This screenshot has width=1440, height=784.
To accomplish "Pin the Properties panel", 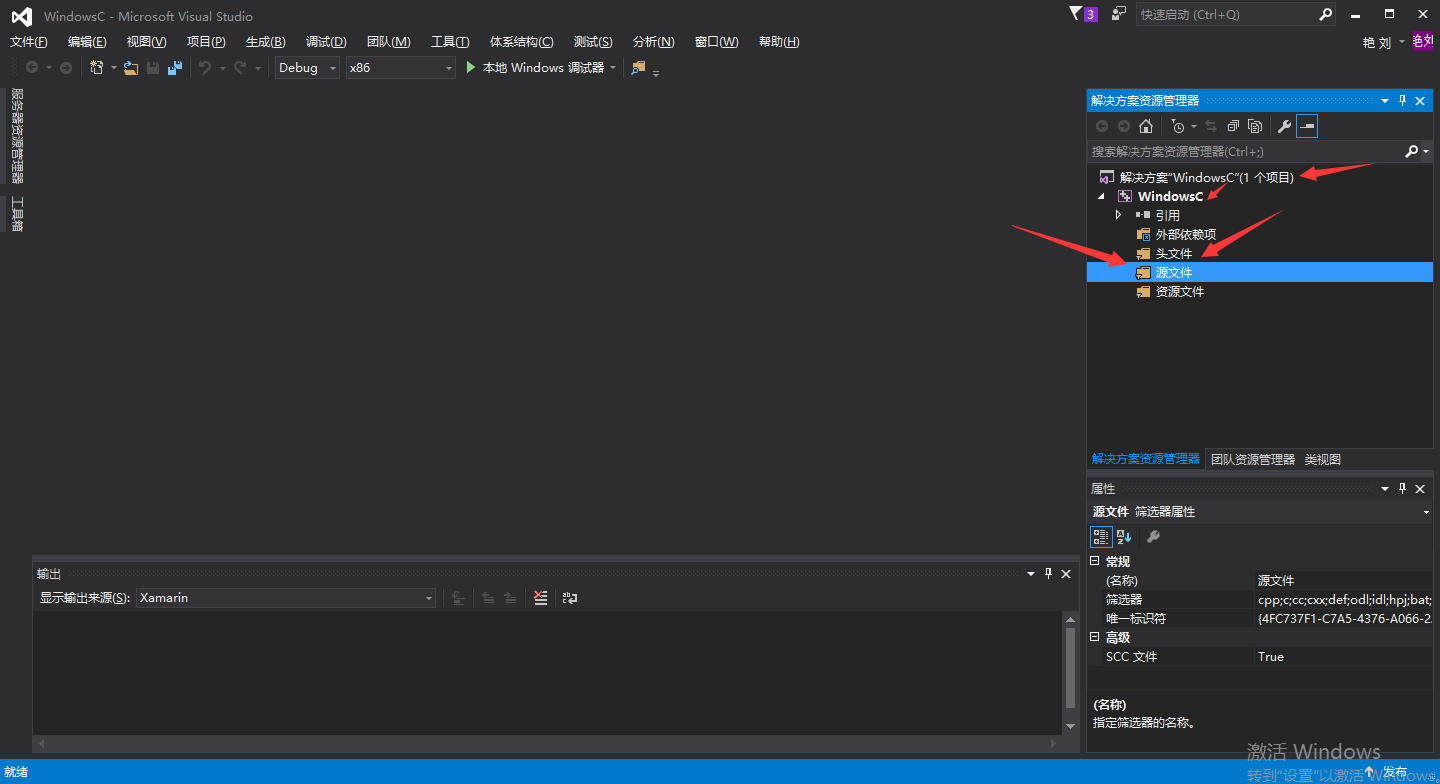I will [x=1403, y=489].
